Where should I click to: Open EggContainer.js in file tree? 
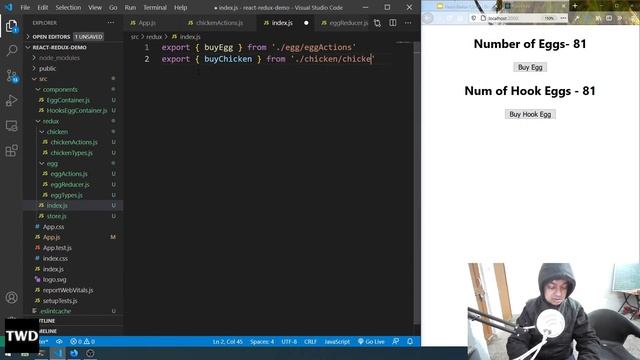click(68, 100)
